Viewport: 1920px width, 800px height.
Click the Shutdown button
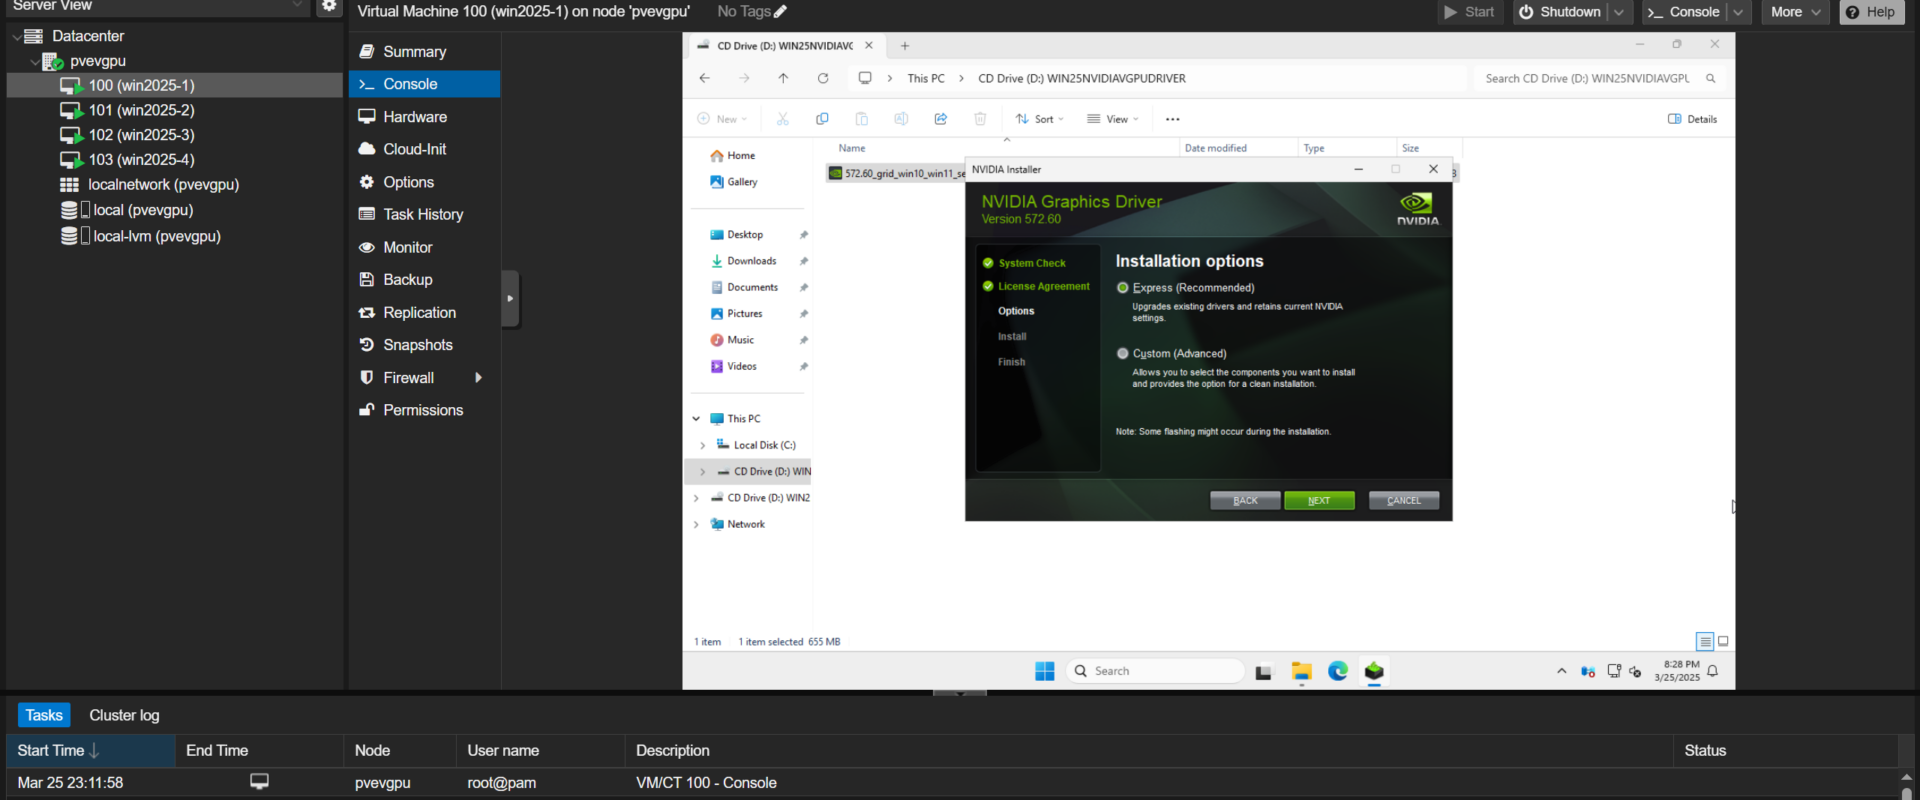tap(1560, 12)
